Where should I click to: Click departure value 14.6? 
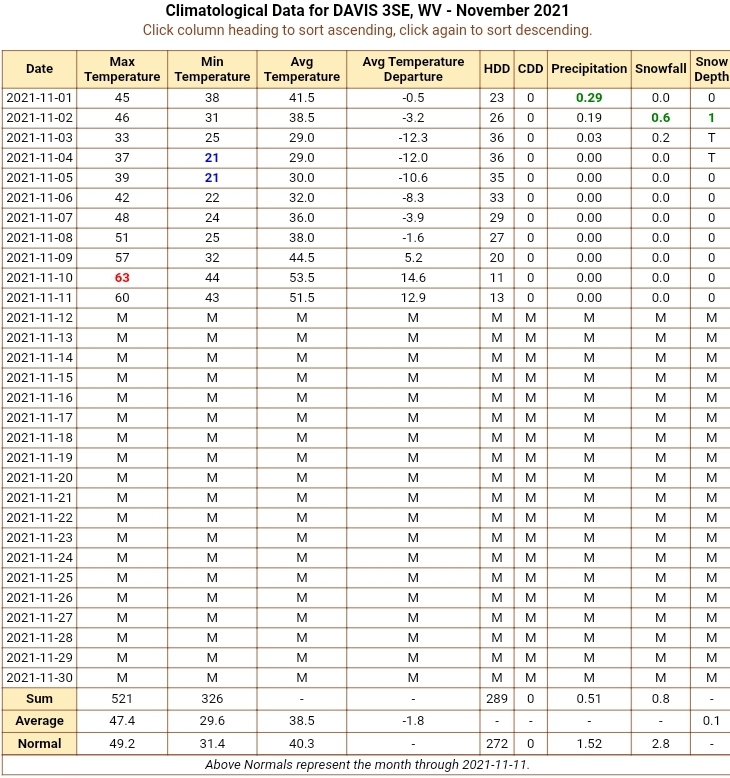pos(413,278)
